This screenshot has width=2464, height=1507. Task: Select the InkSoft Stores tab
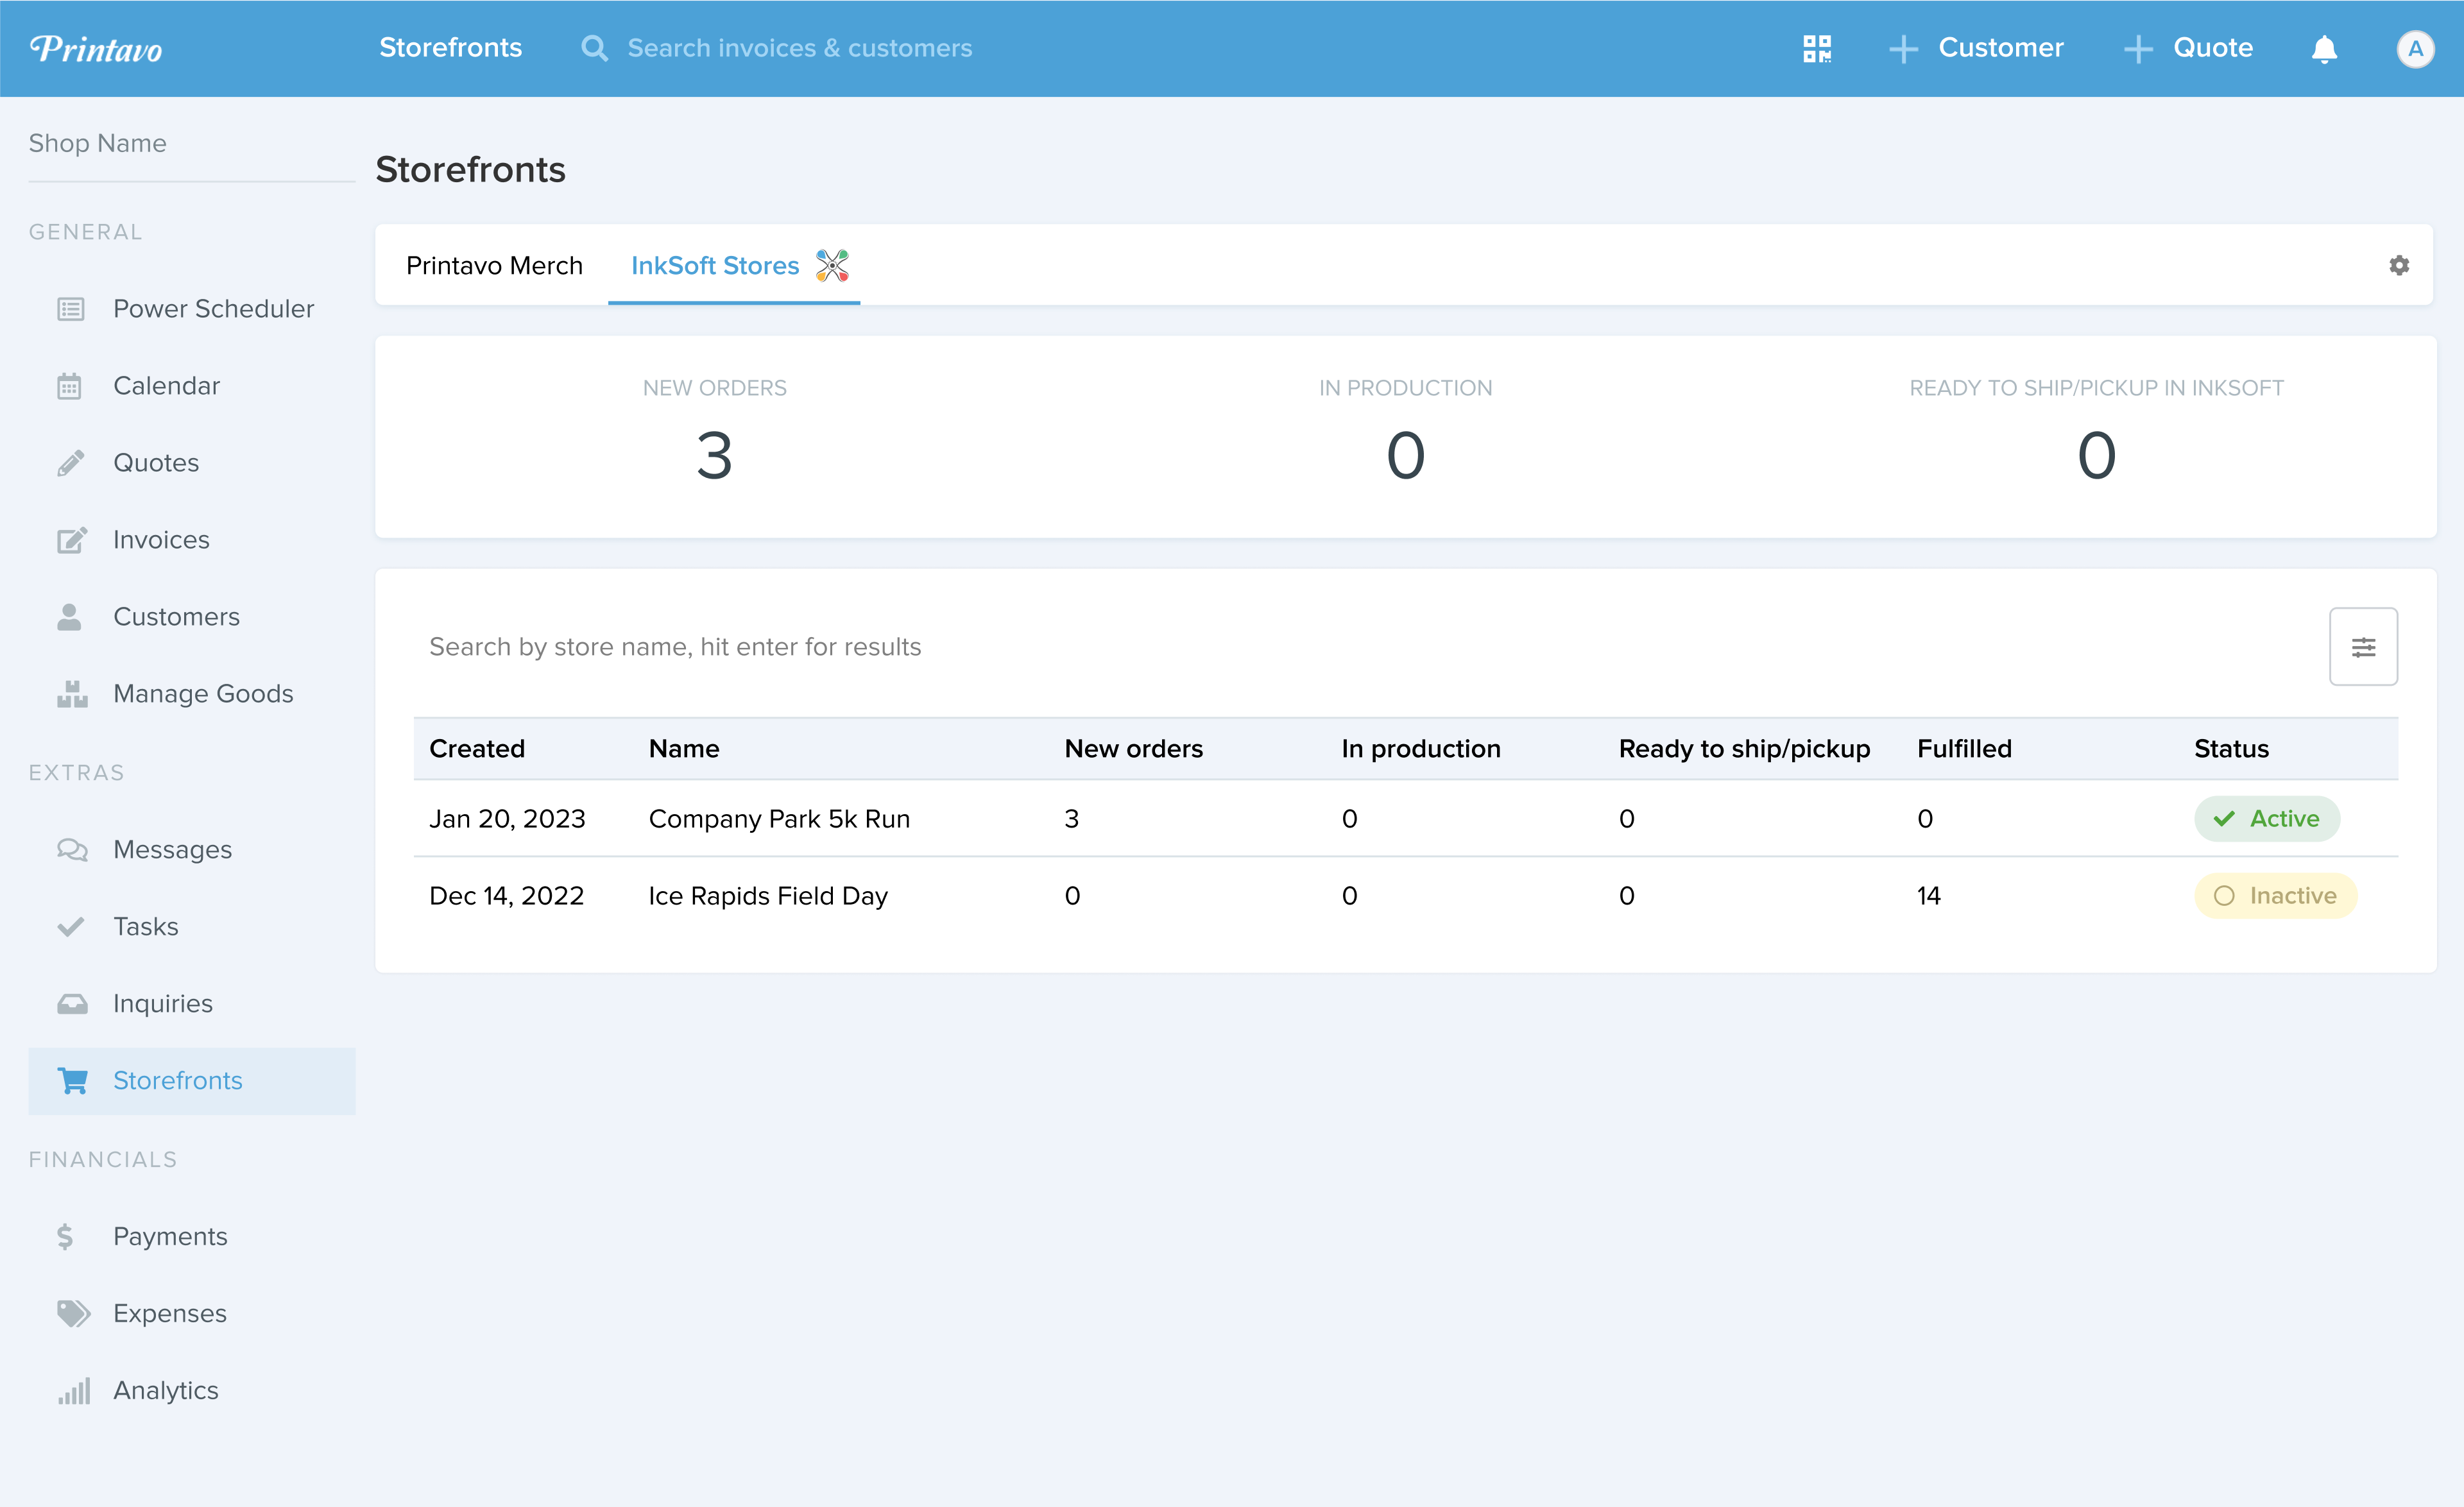[x=715, y=265]
